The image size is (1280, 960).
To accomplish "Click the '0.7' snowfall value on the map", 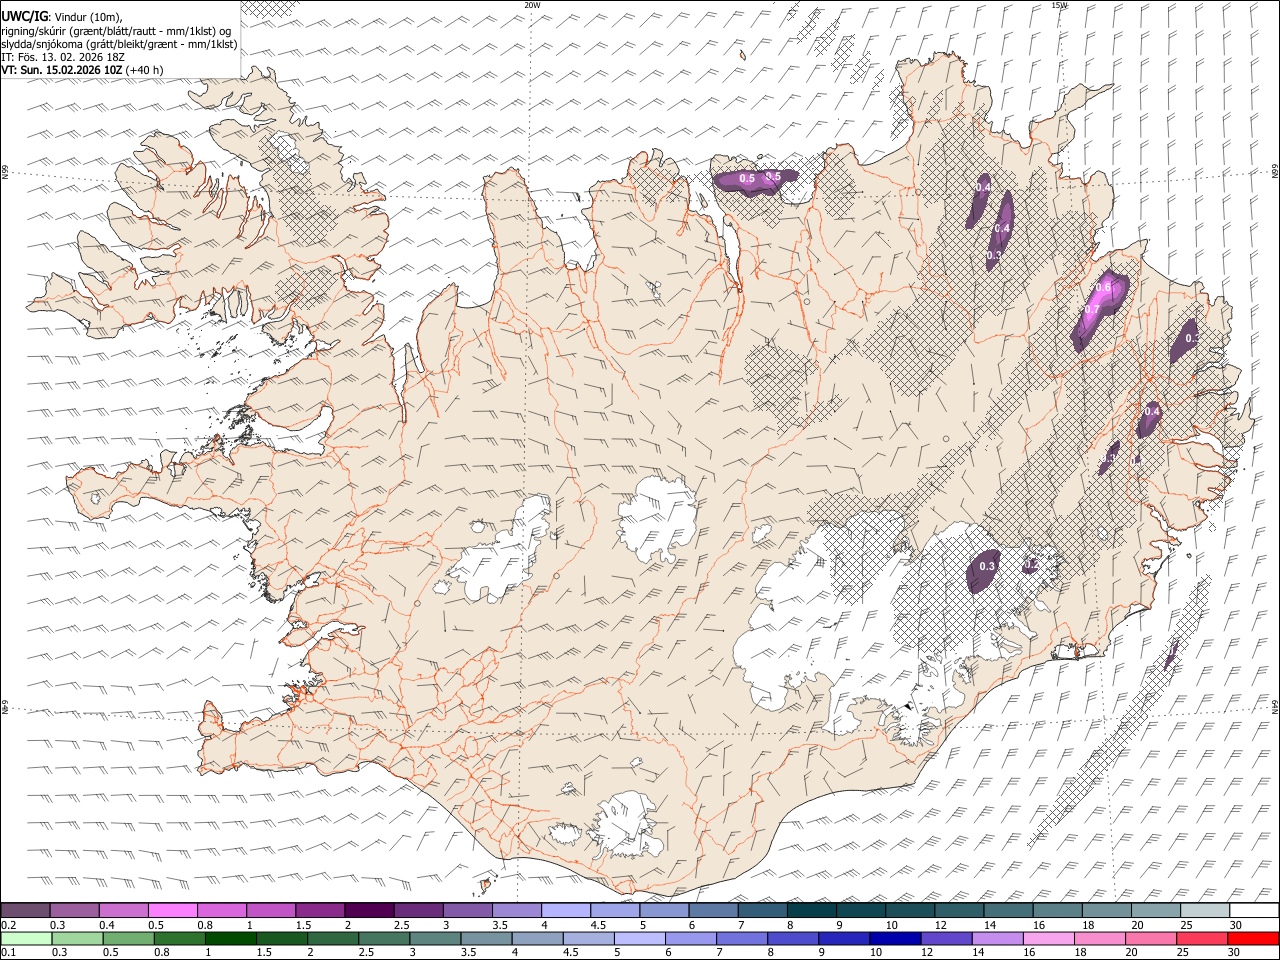I will click(x=1092, y=310).
